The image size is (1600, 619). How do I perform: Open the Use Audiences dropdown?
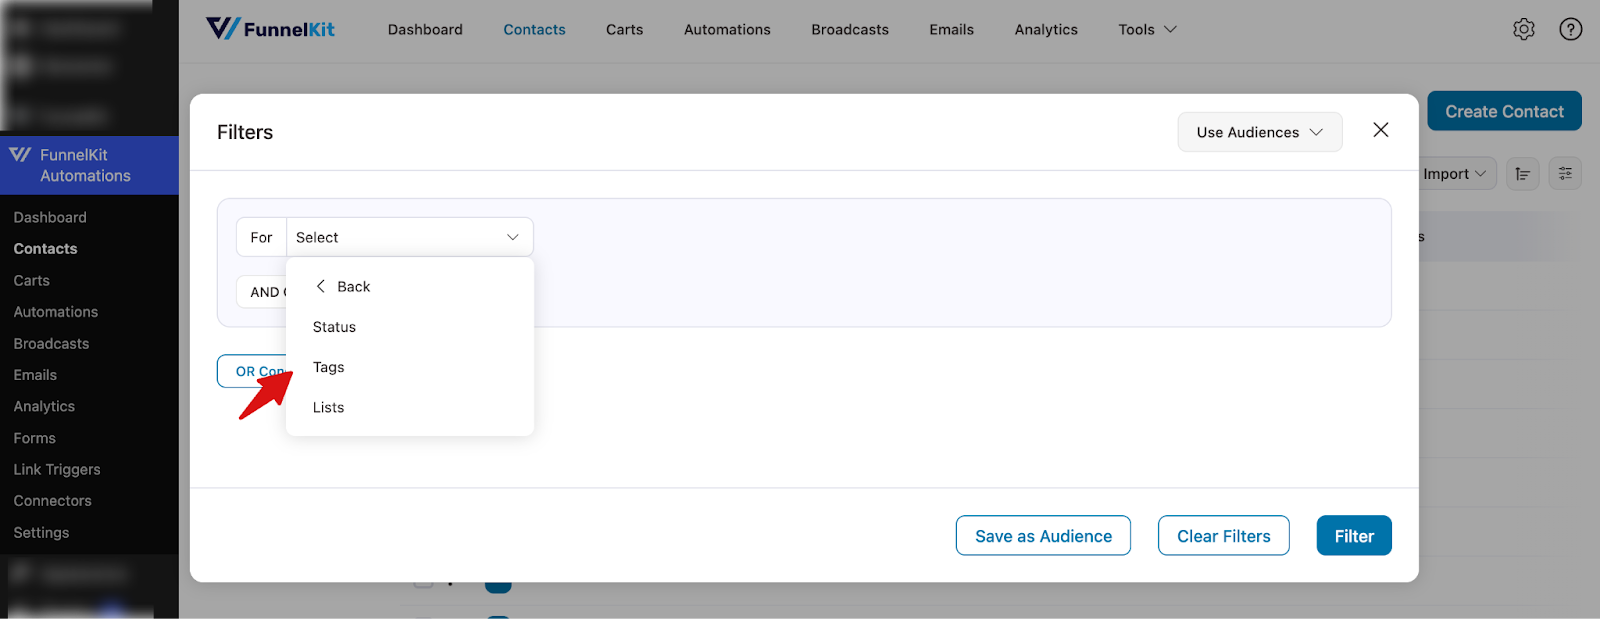(1260, 132)
